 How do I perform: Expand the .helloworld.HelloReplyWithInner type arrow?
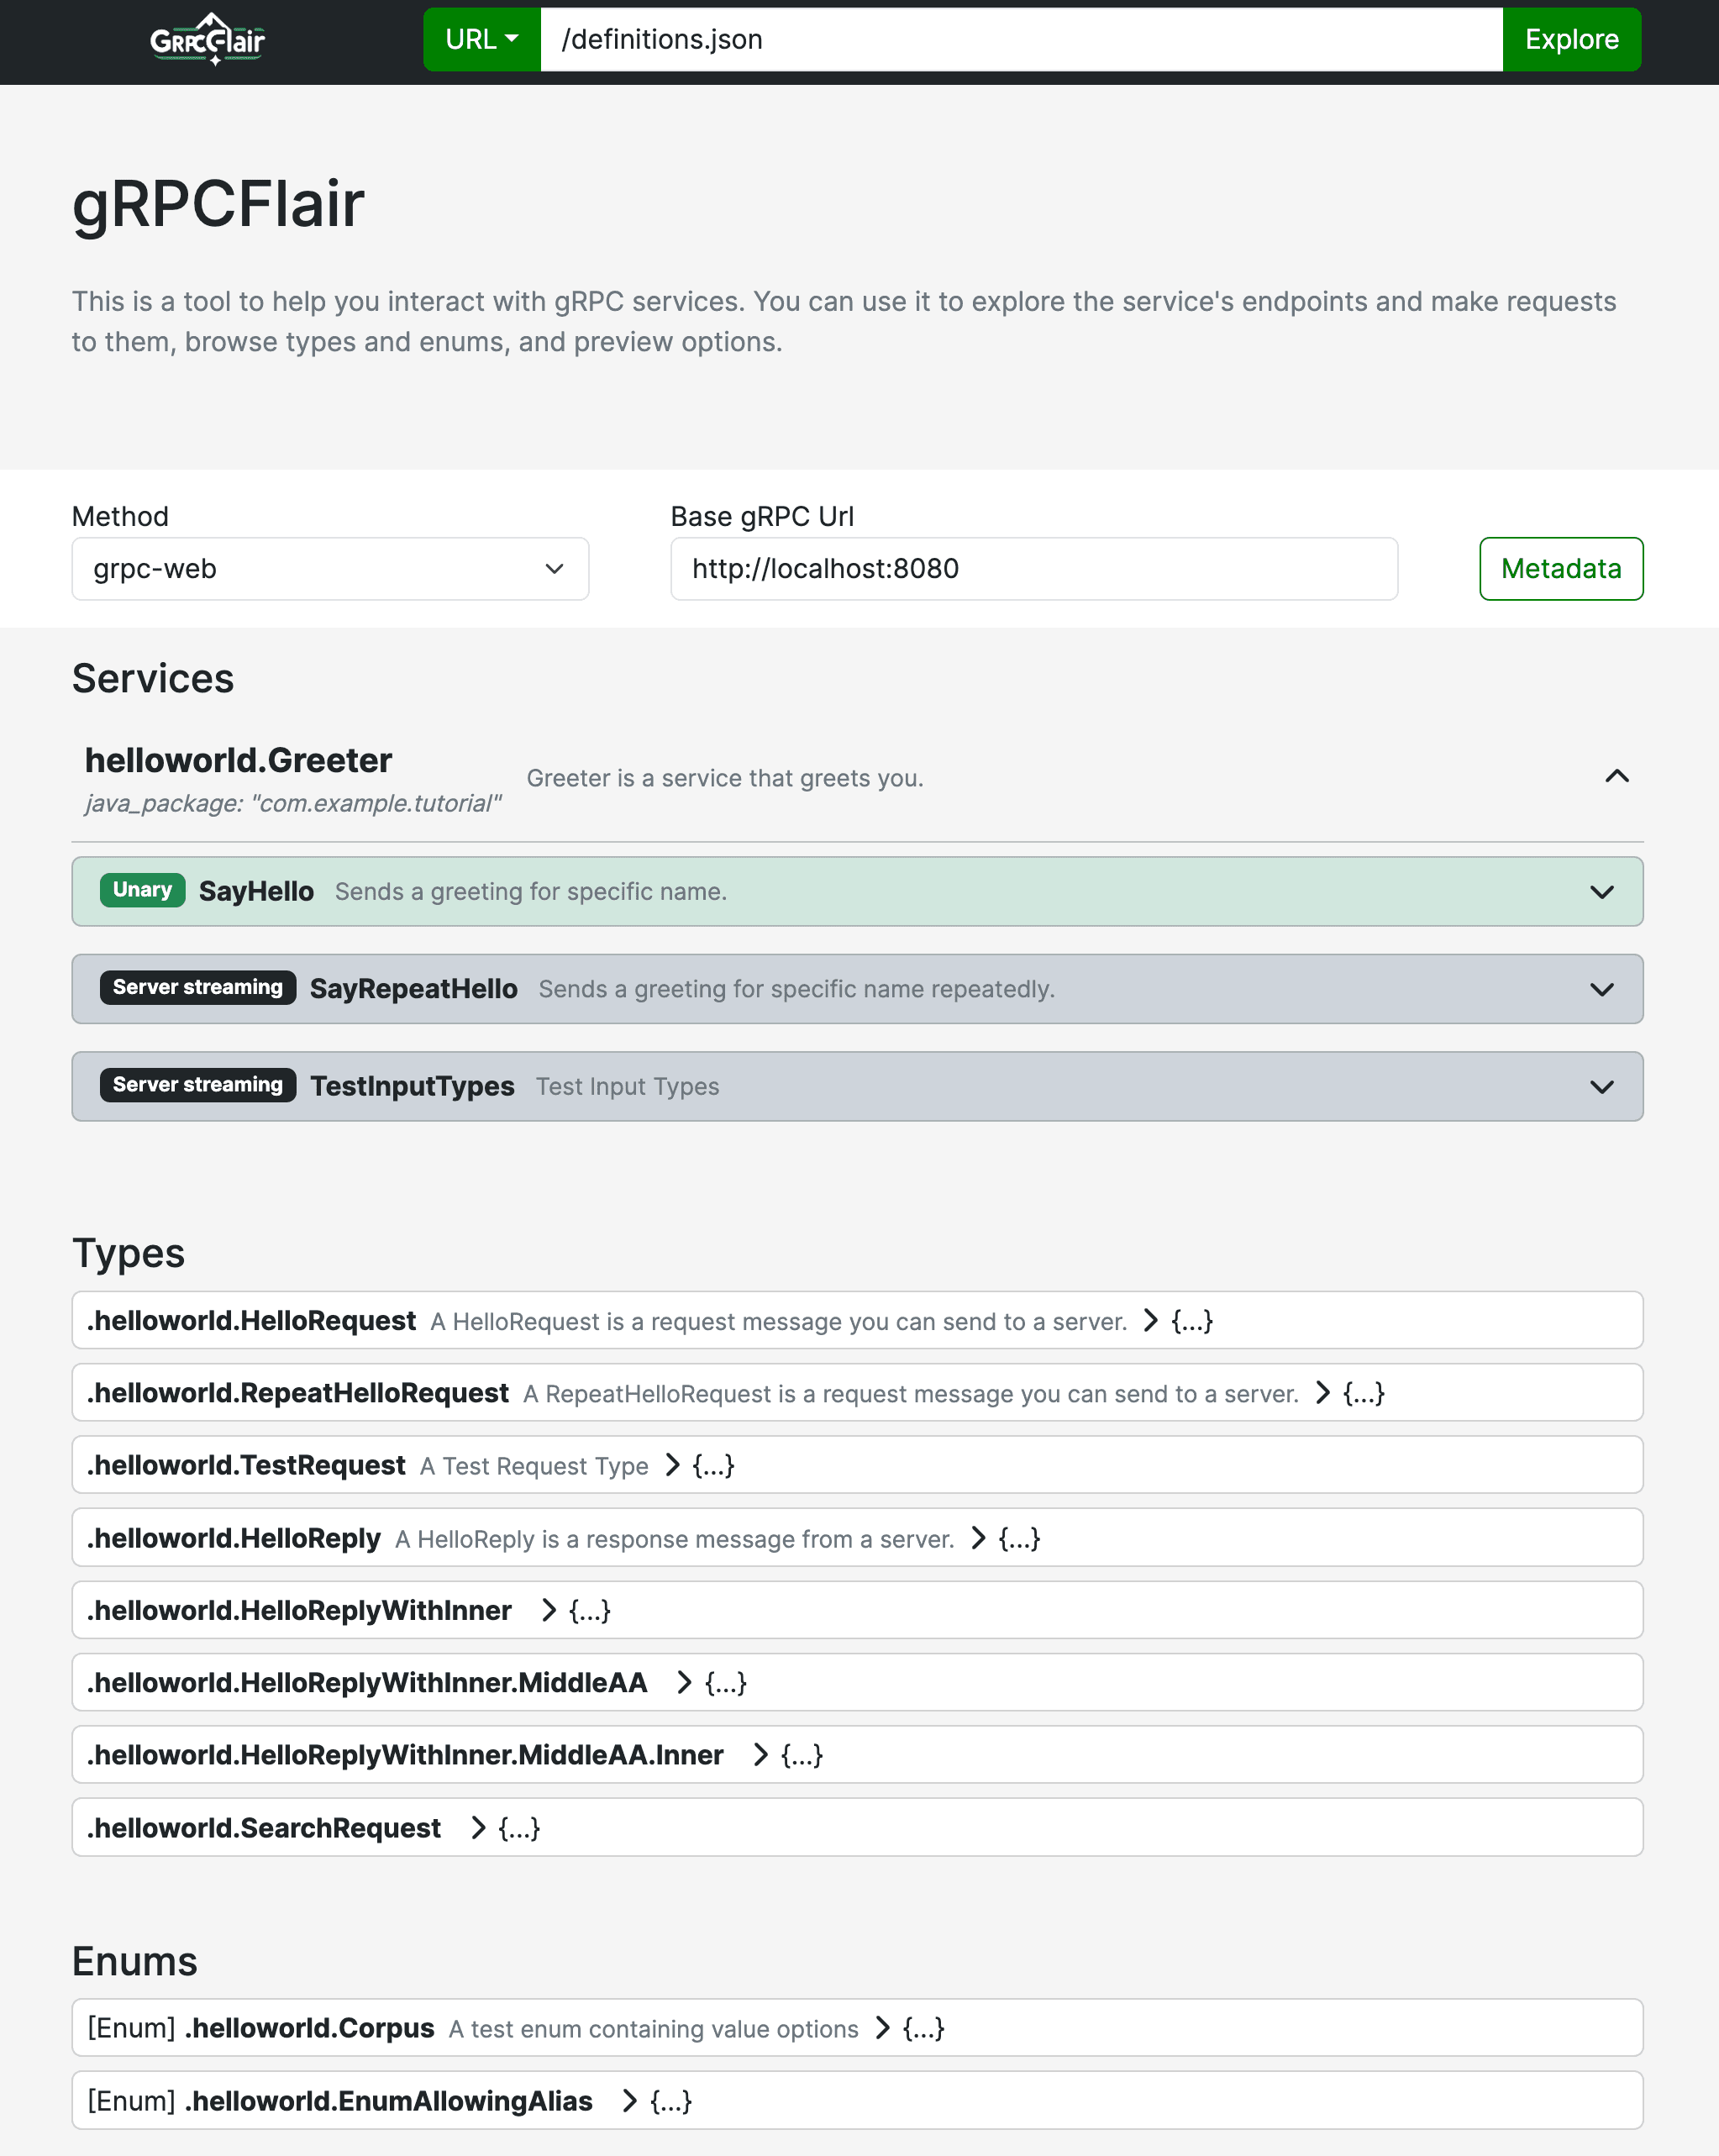tap(549, 1610)
